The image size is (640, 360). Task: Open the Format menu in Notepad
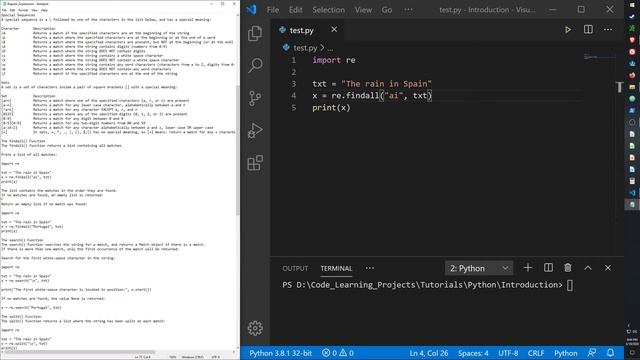coord(23,10)
